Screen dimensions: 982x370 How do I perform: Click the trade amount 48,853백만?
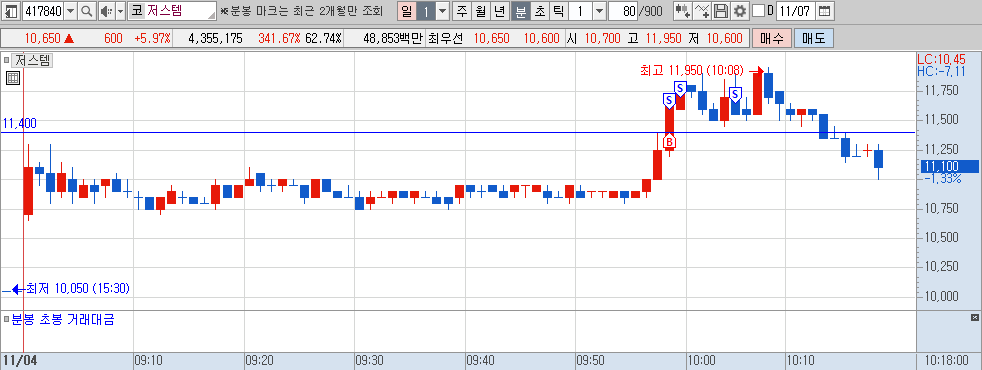pos(393,39)
